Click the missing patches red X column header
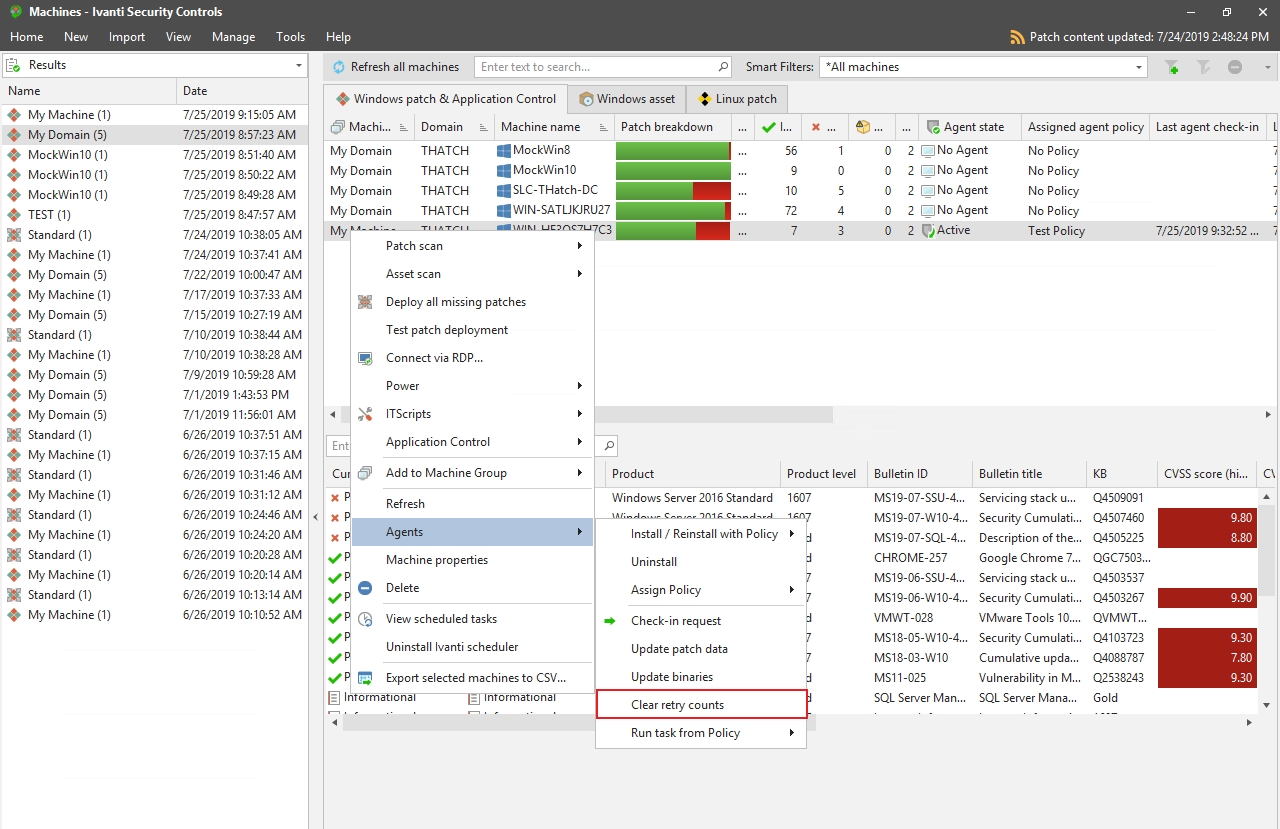The image size is (1280, 829). (x=825, y=127)
